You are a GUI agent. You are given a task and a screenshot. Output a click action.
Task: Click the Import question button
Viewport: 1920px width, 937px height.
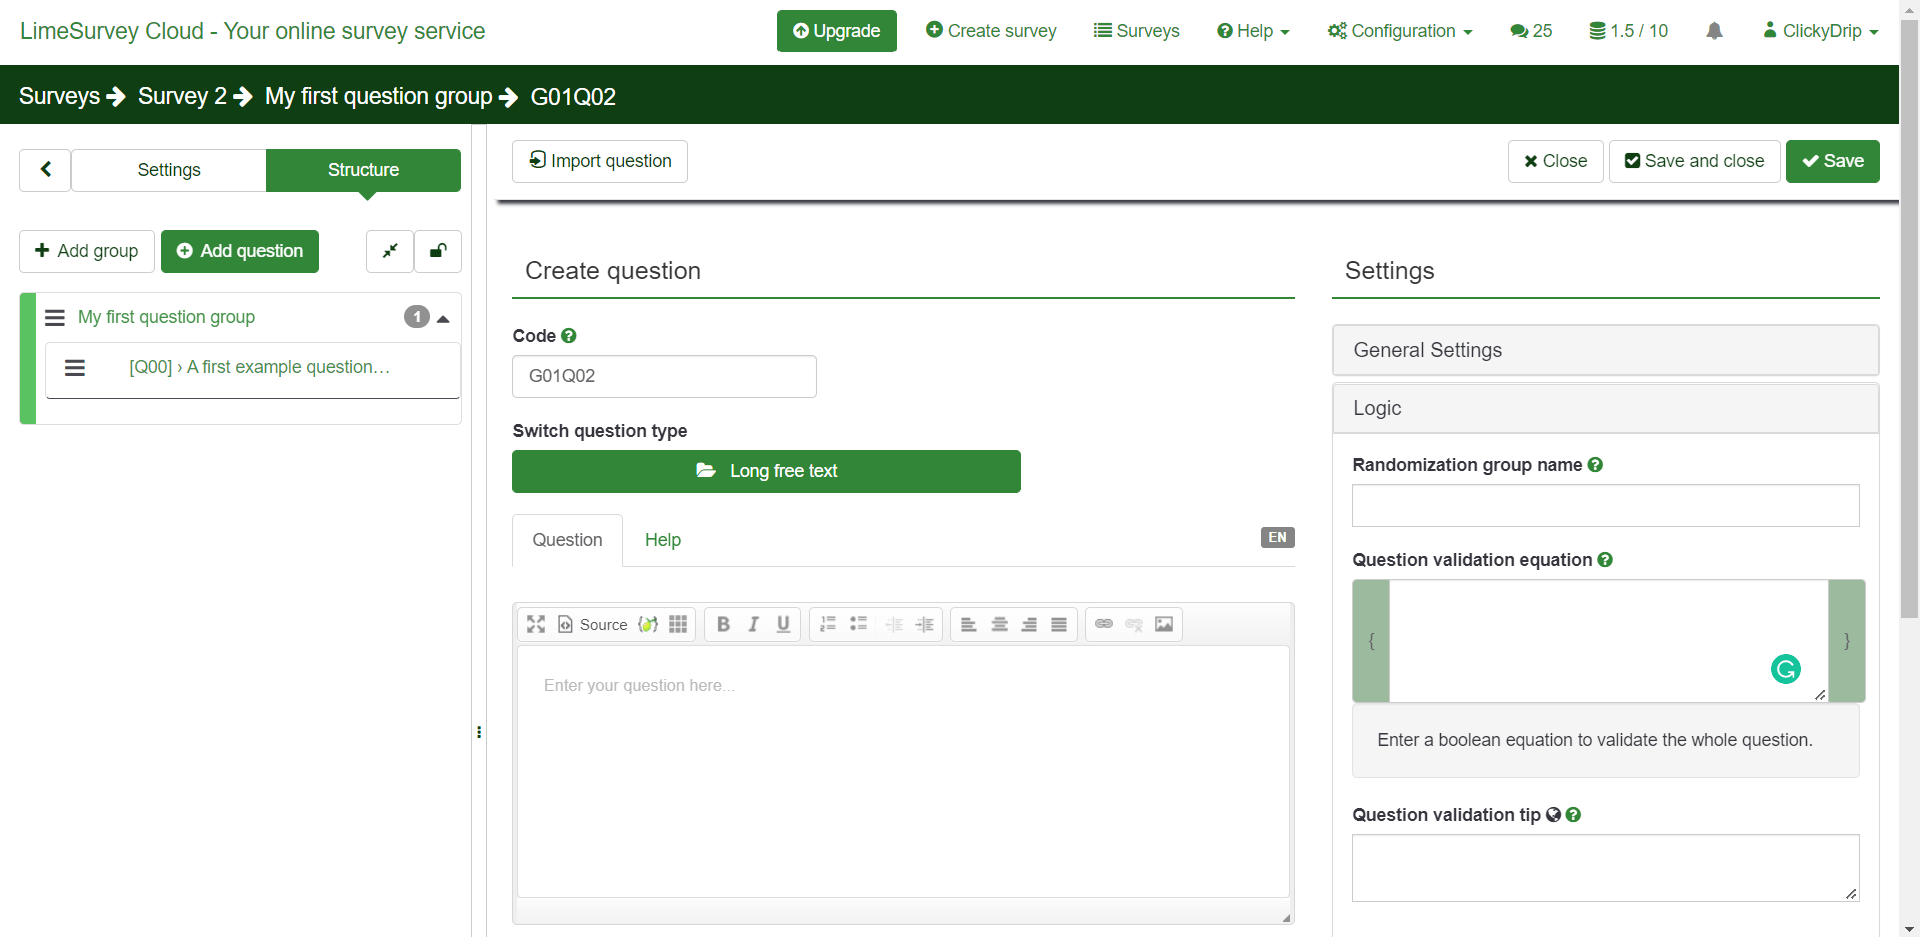600,161
